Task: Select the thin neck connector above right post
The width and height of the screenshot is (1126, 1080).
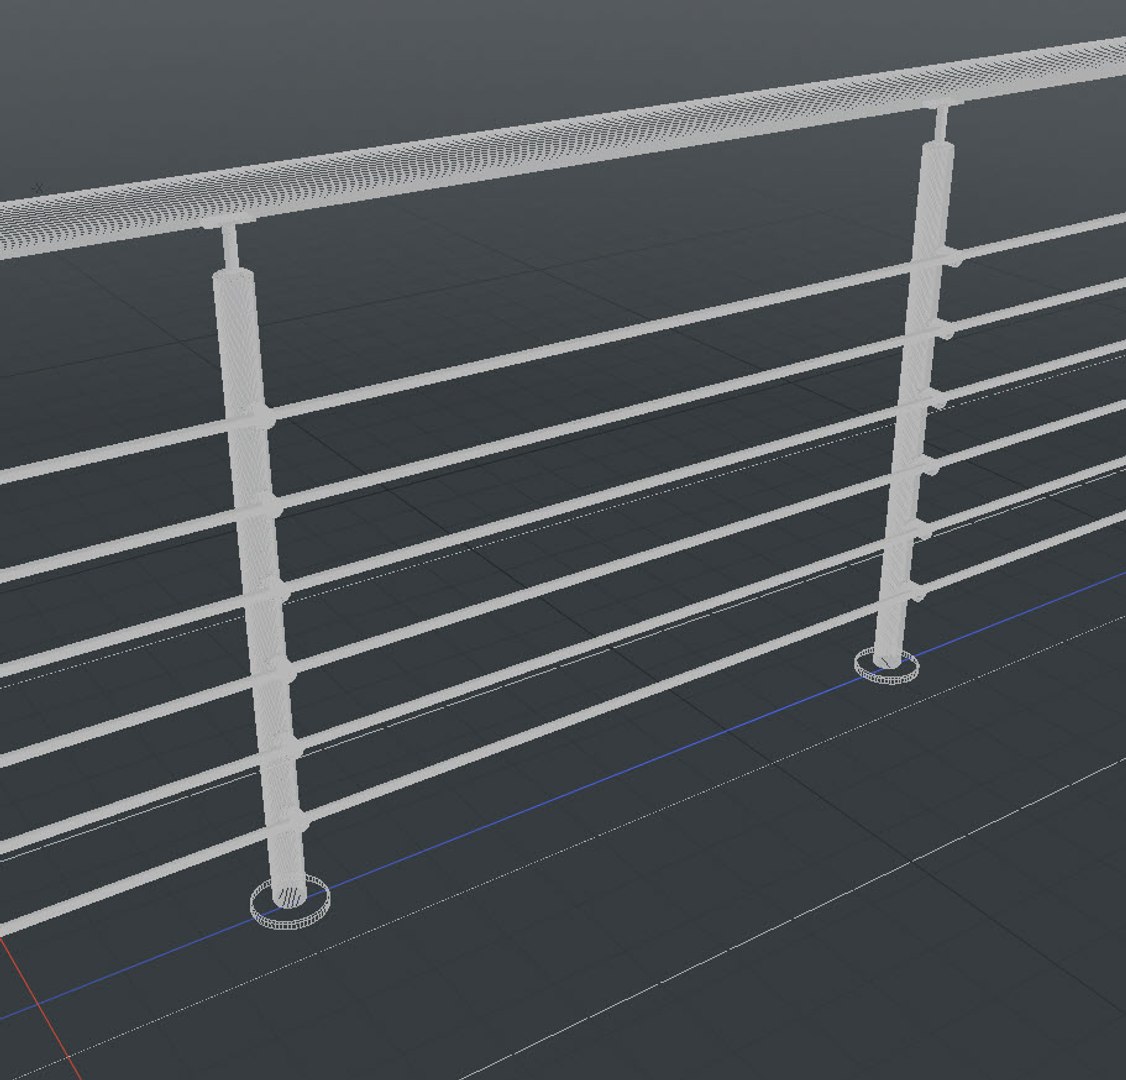Action: point(941,124)
